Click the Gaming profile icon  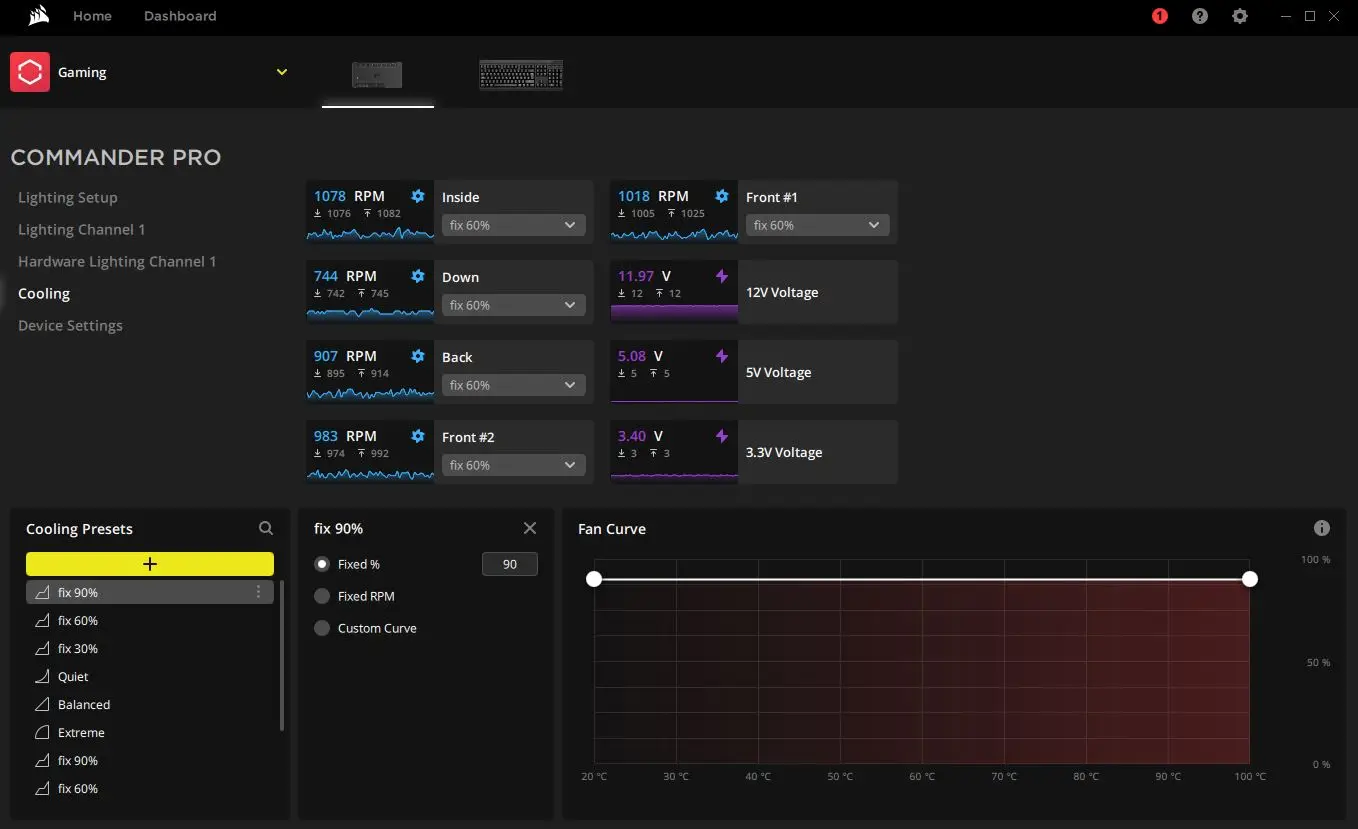tap(30, 72)
